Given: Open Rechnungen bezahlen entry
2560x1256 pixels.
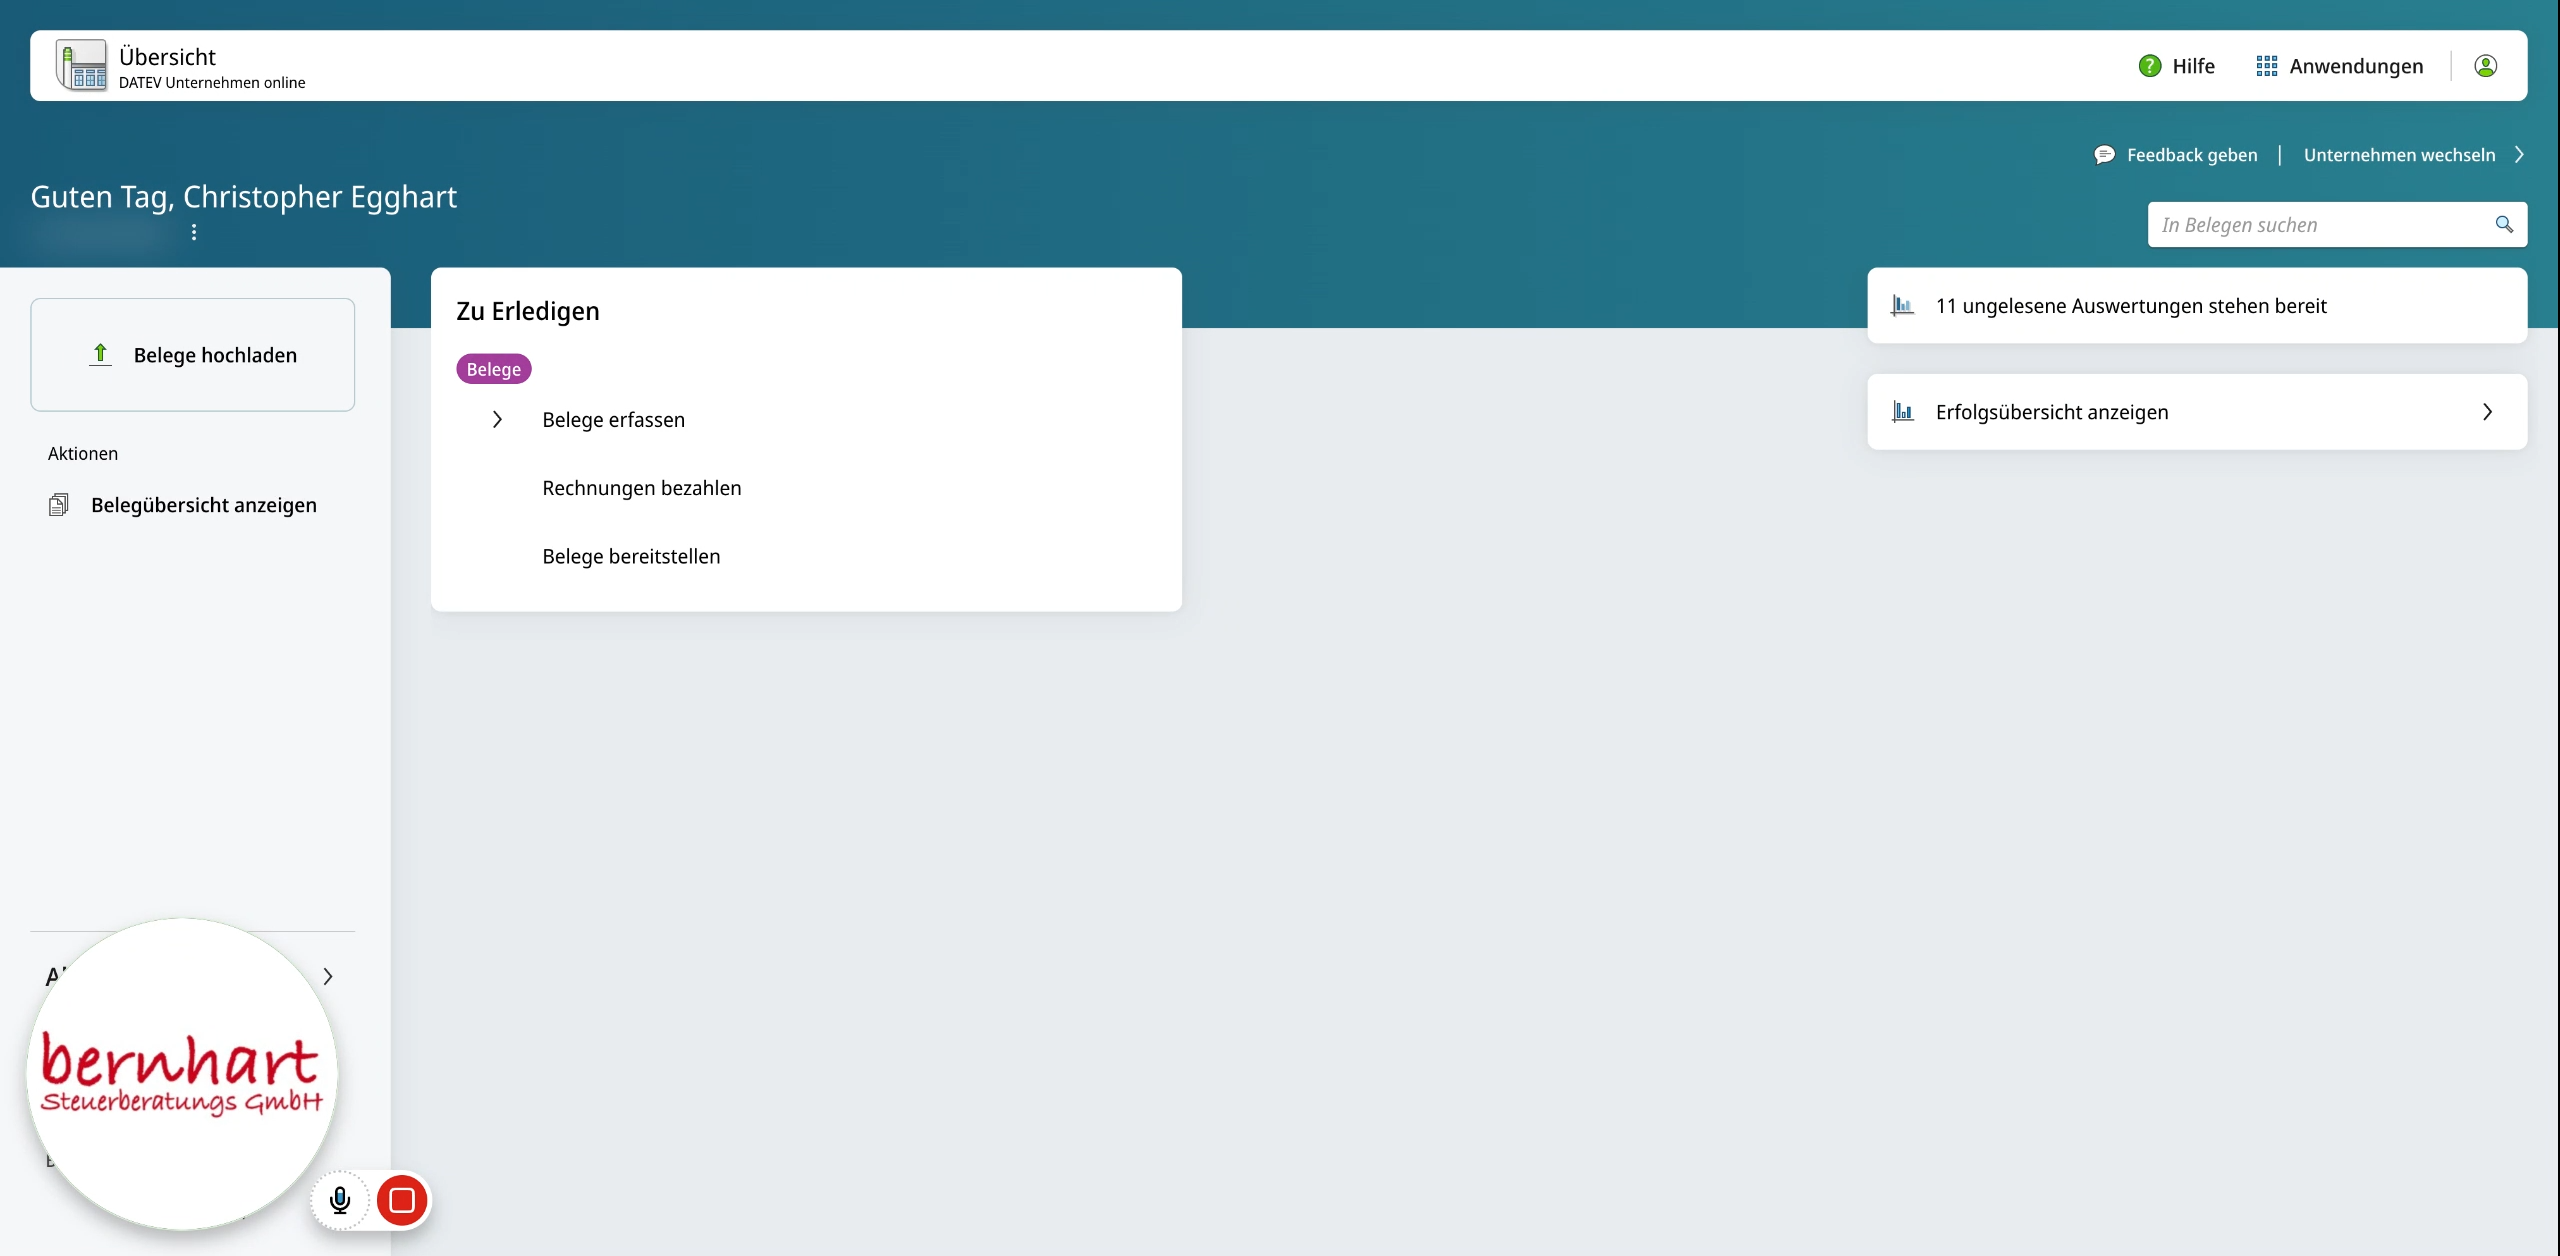Looking at the screenshot, I should pyautogui.click(x=641, y=488).
